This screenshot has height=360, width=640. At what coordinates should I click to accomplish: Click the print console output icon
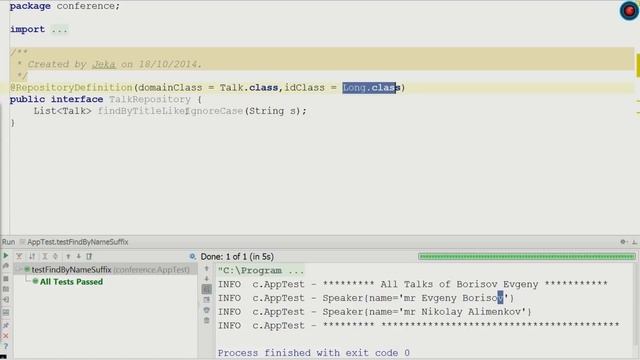(x=207, y=310)
